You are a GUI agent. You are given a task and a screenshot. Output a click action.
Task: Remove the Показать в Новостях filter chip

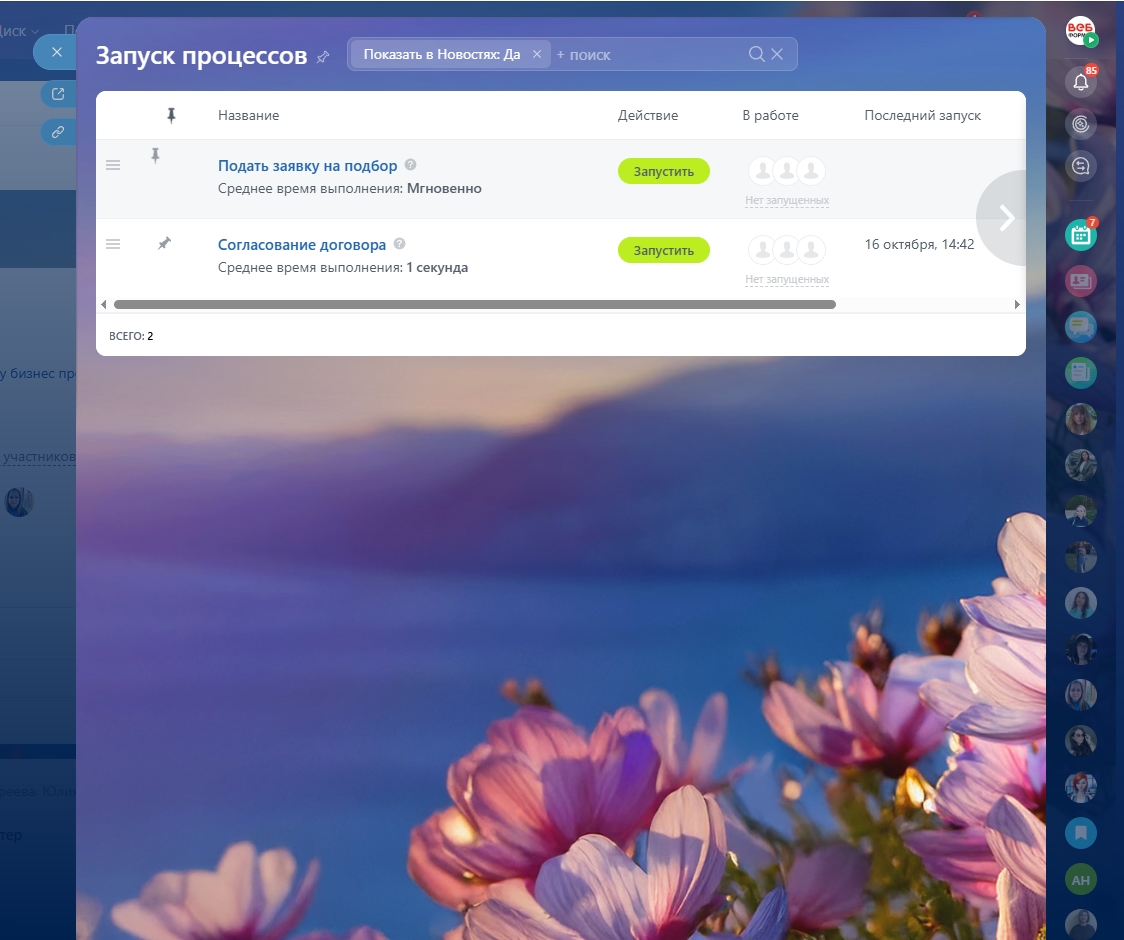537,54
